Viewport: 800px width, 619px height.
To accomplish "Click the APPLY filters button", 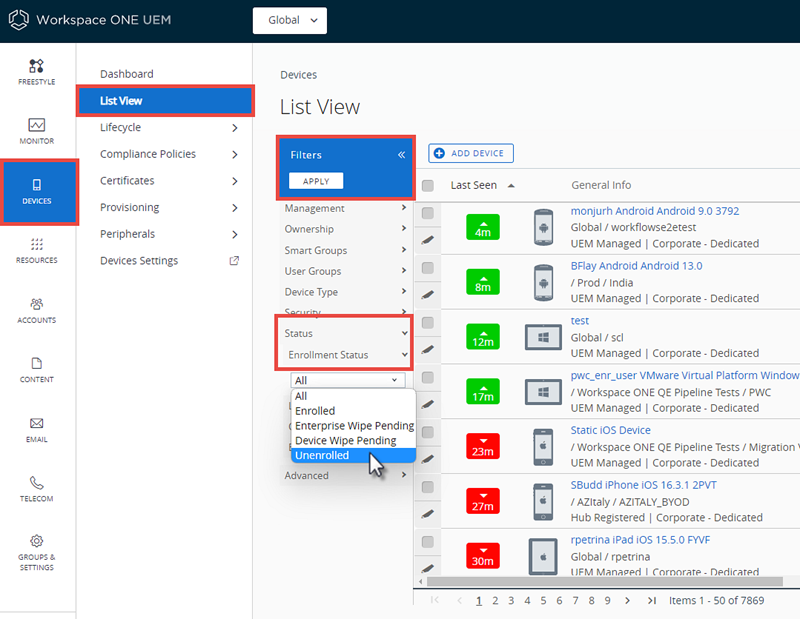I will [x=316, y=181].
